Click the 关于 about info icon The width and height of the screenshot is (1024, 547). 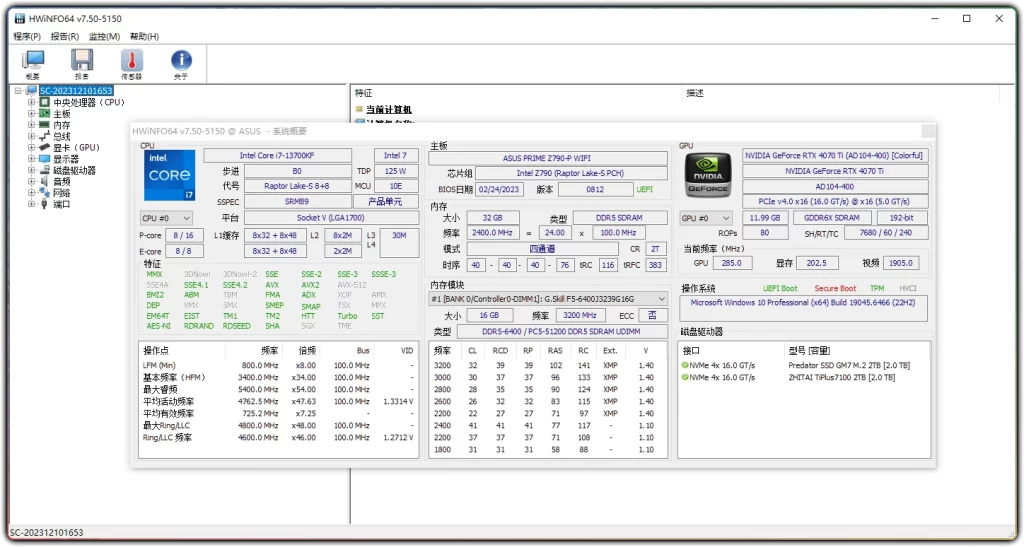click(x=181, y=61)
